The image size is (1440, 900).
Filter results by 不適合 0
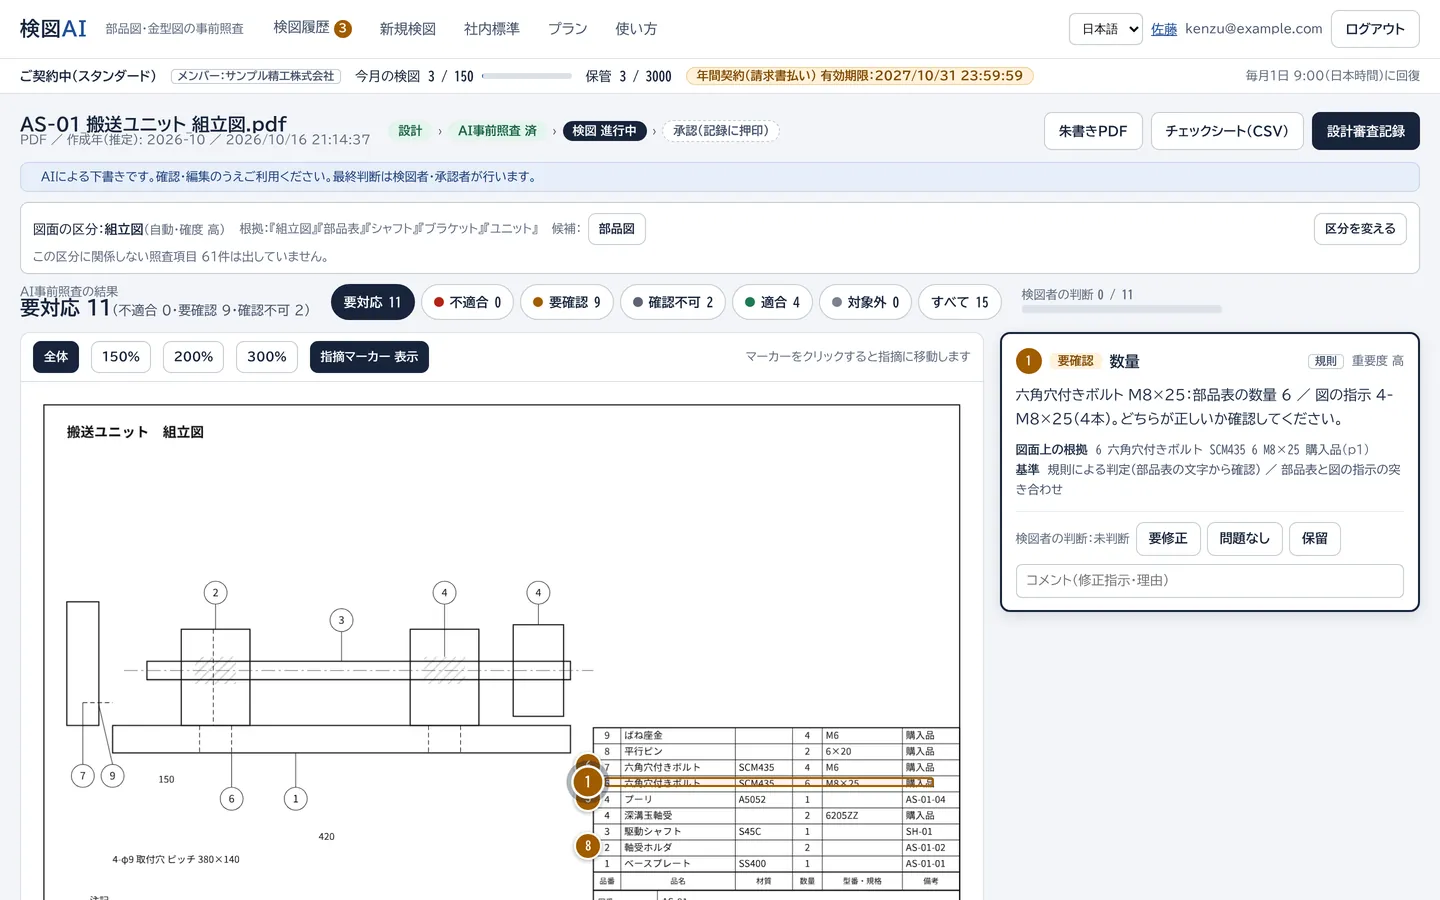(468, 302)
